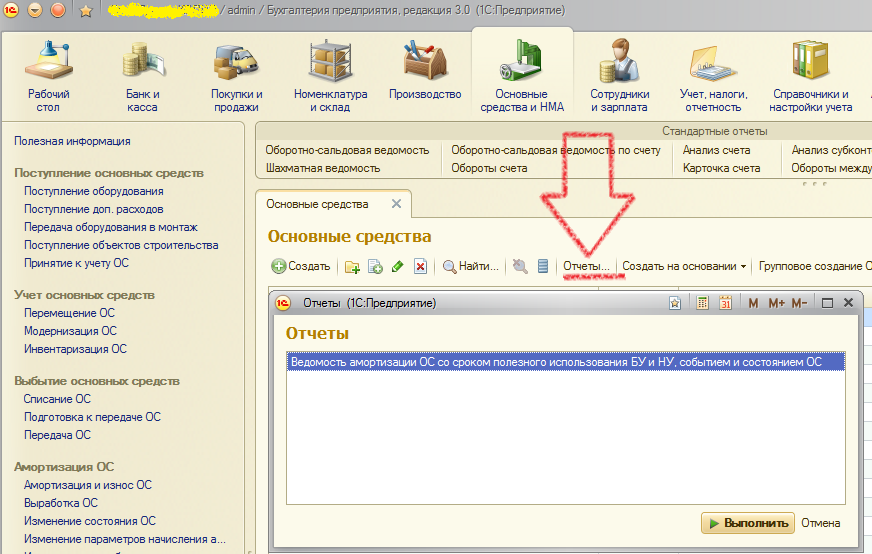The height and width of the screenshot is (554, 872).
Task: Open Оборотно-сальдовая ведомость report
Action: (x=347, y=150)
